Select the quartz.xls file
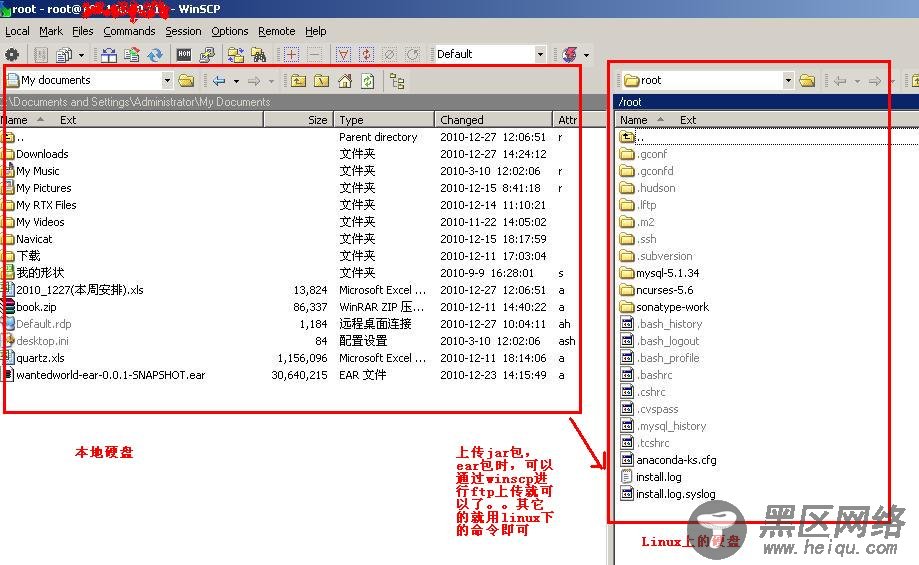 tap(40, 358)
